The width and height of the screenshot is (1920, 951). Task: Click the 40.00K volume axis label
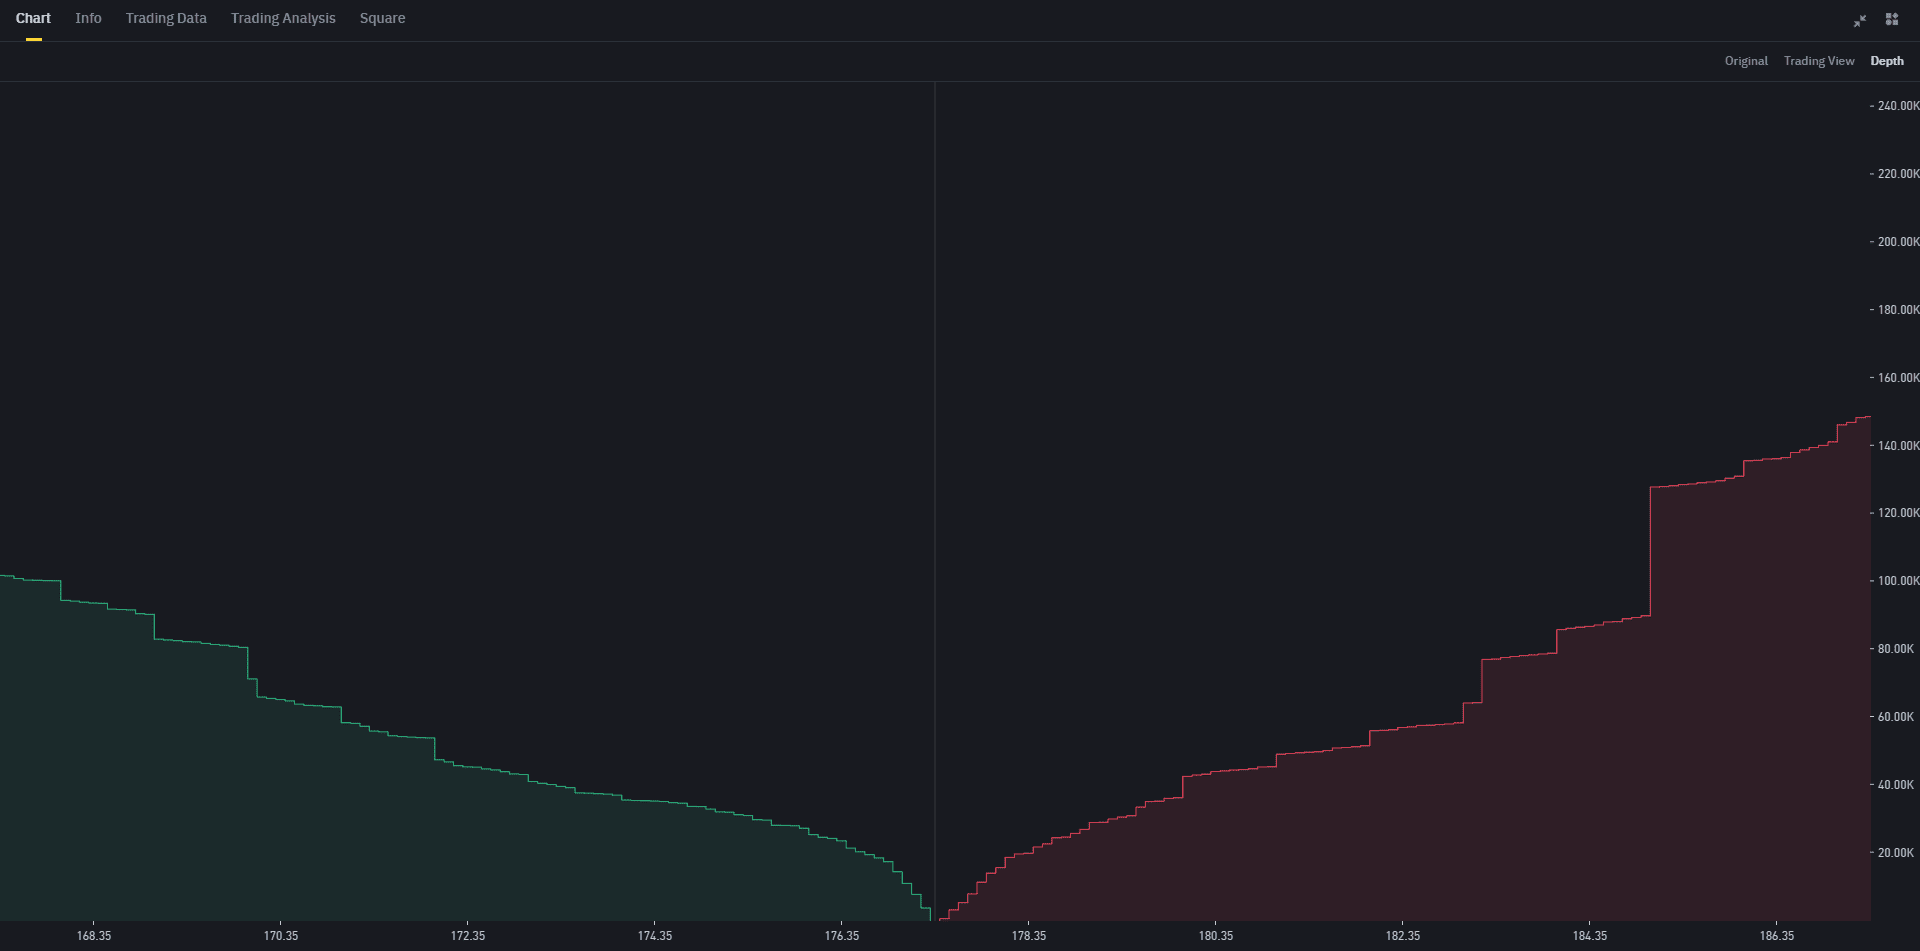[1896, 785]
